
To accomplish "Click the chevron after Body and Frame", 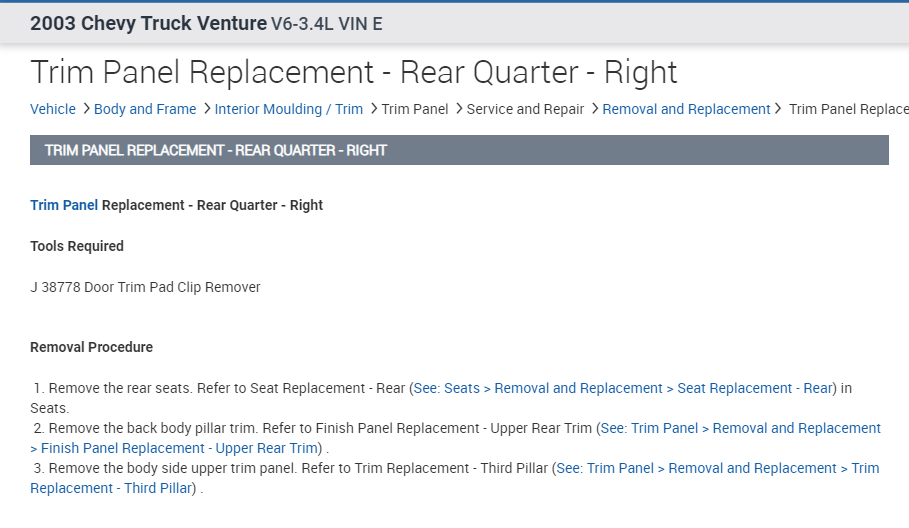I will tap(206, 108).
